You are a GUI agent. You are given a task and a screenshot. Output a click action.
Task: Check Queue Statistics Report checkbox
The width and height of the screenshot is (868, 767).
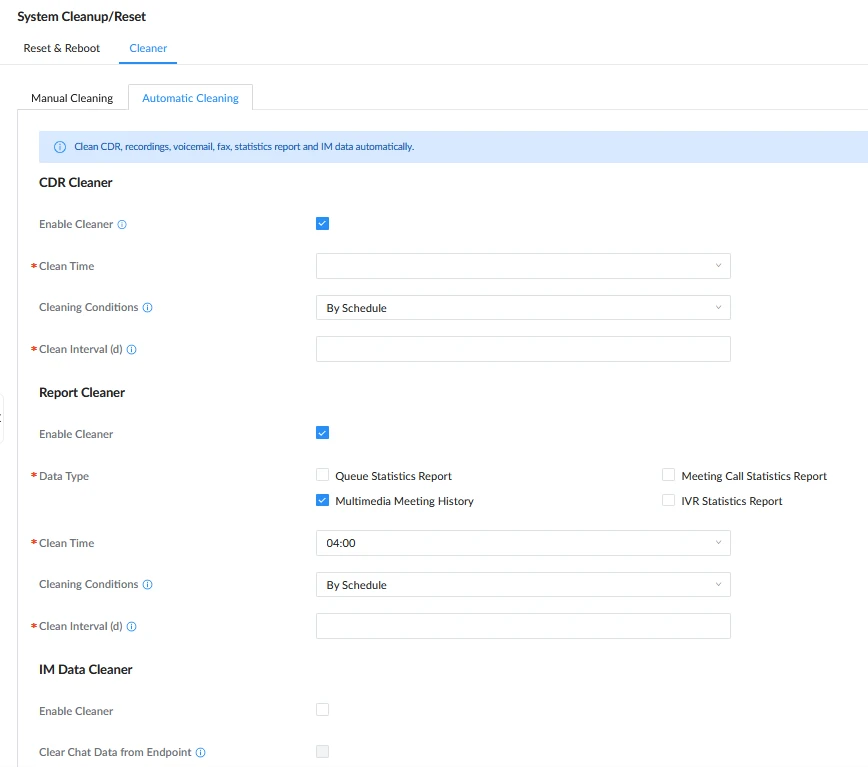click(322, 475)
